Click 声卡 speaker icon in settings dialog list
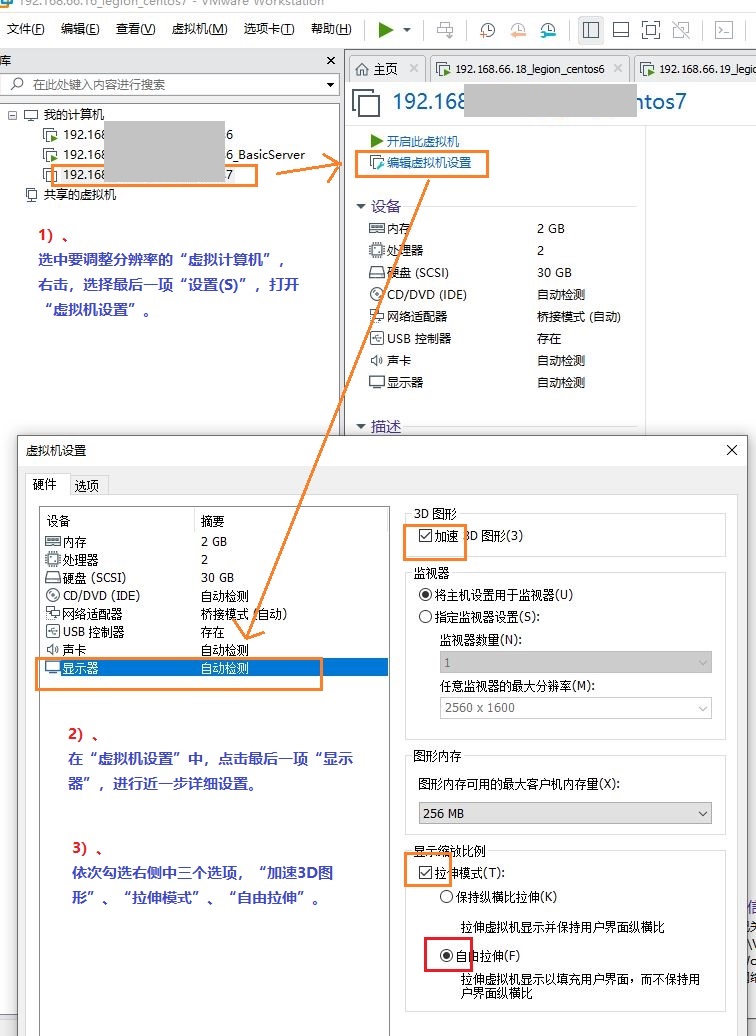Image resolution: width=756 pixels, height=1036 pixels. tap(53, 650)
